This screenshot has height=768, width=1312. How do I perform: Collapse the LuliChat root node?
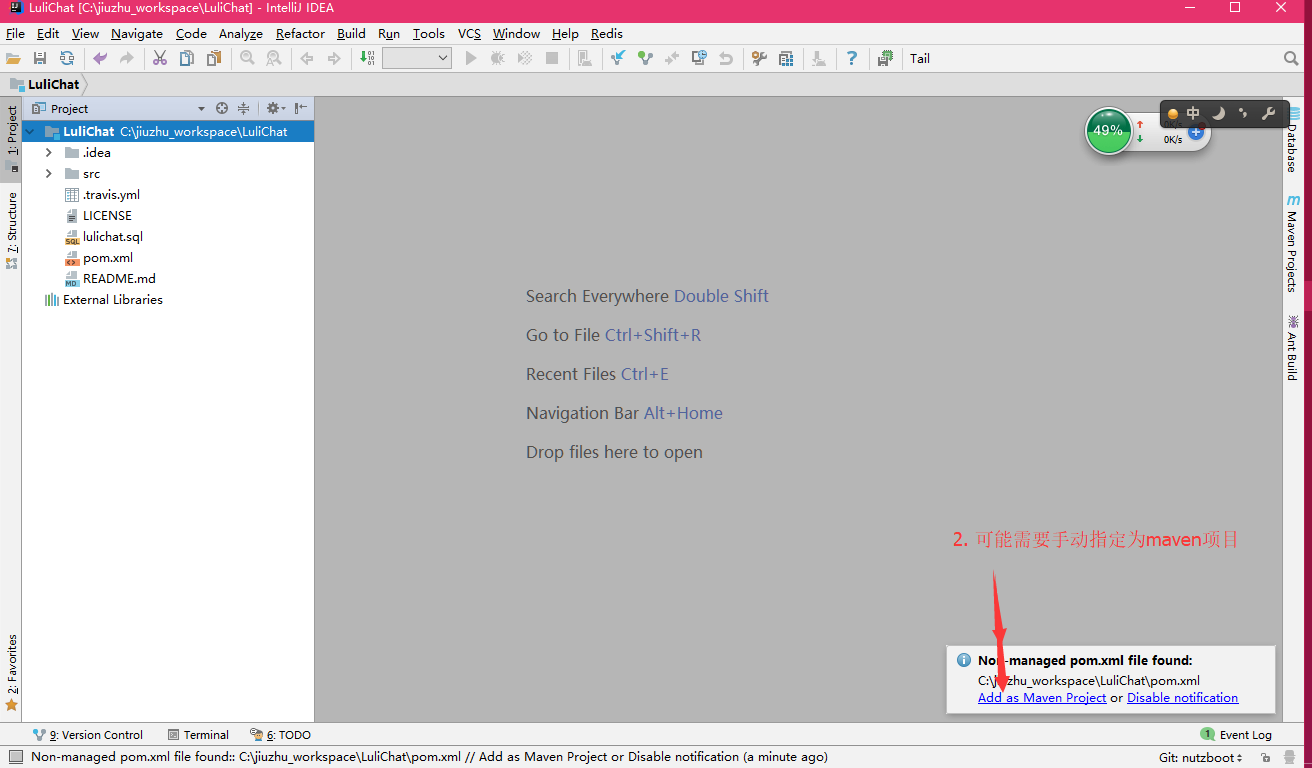coord(30,132)
